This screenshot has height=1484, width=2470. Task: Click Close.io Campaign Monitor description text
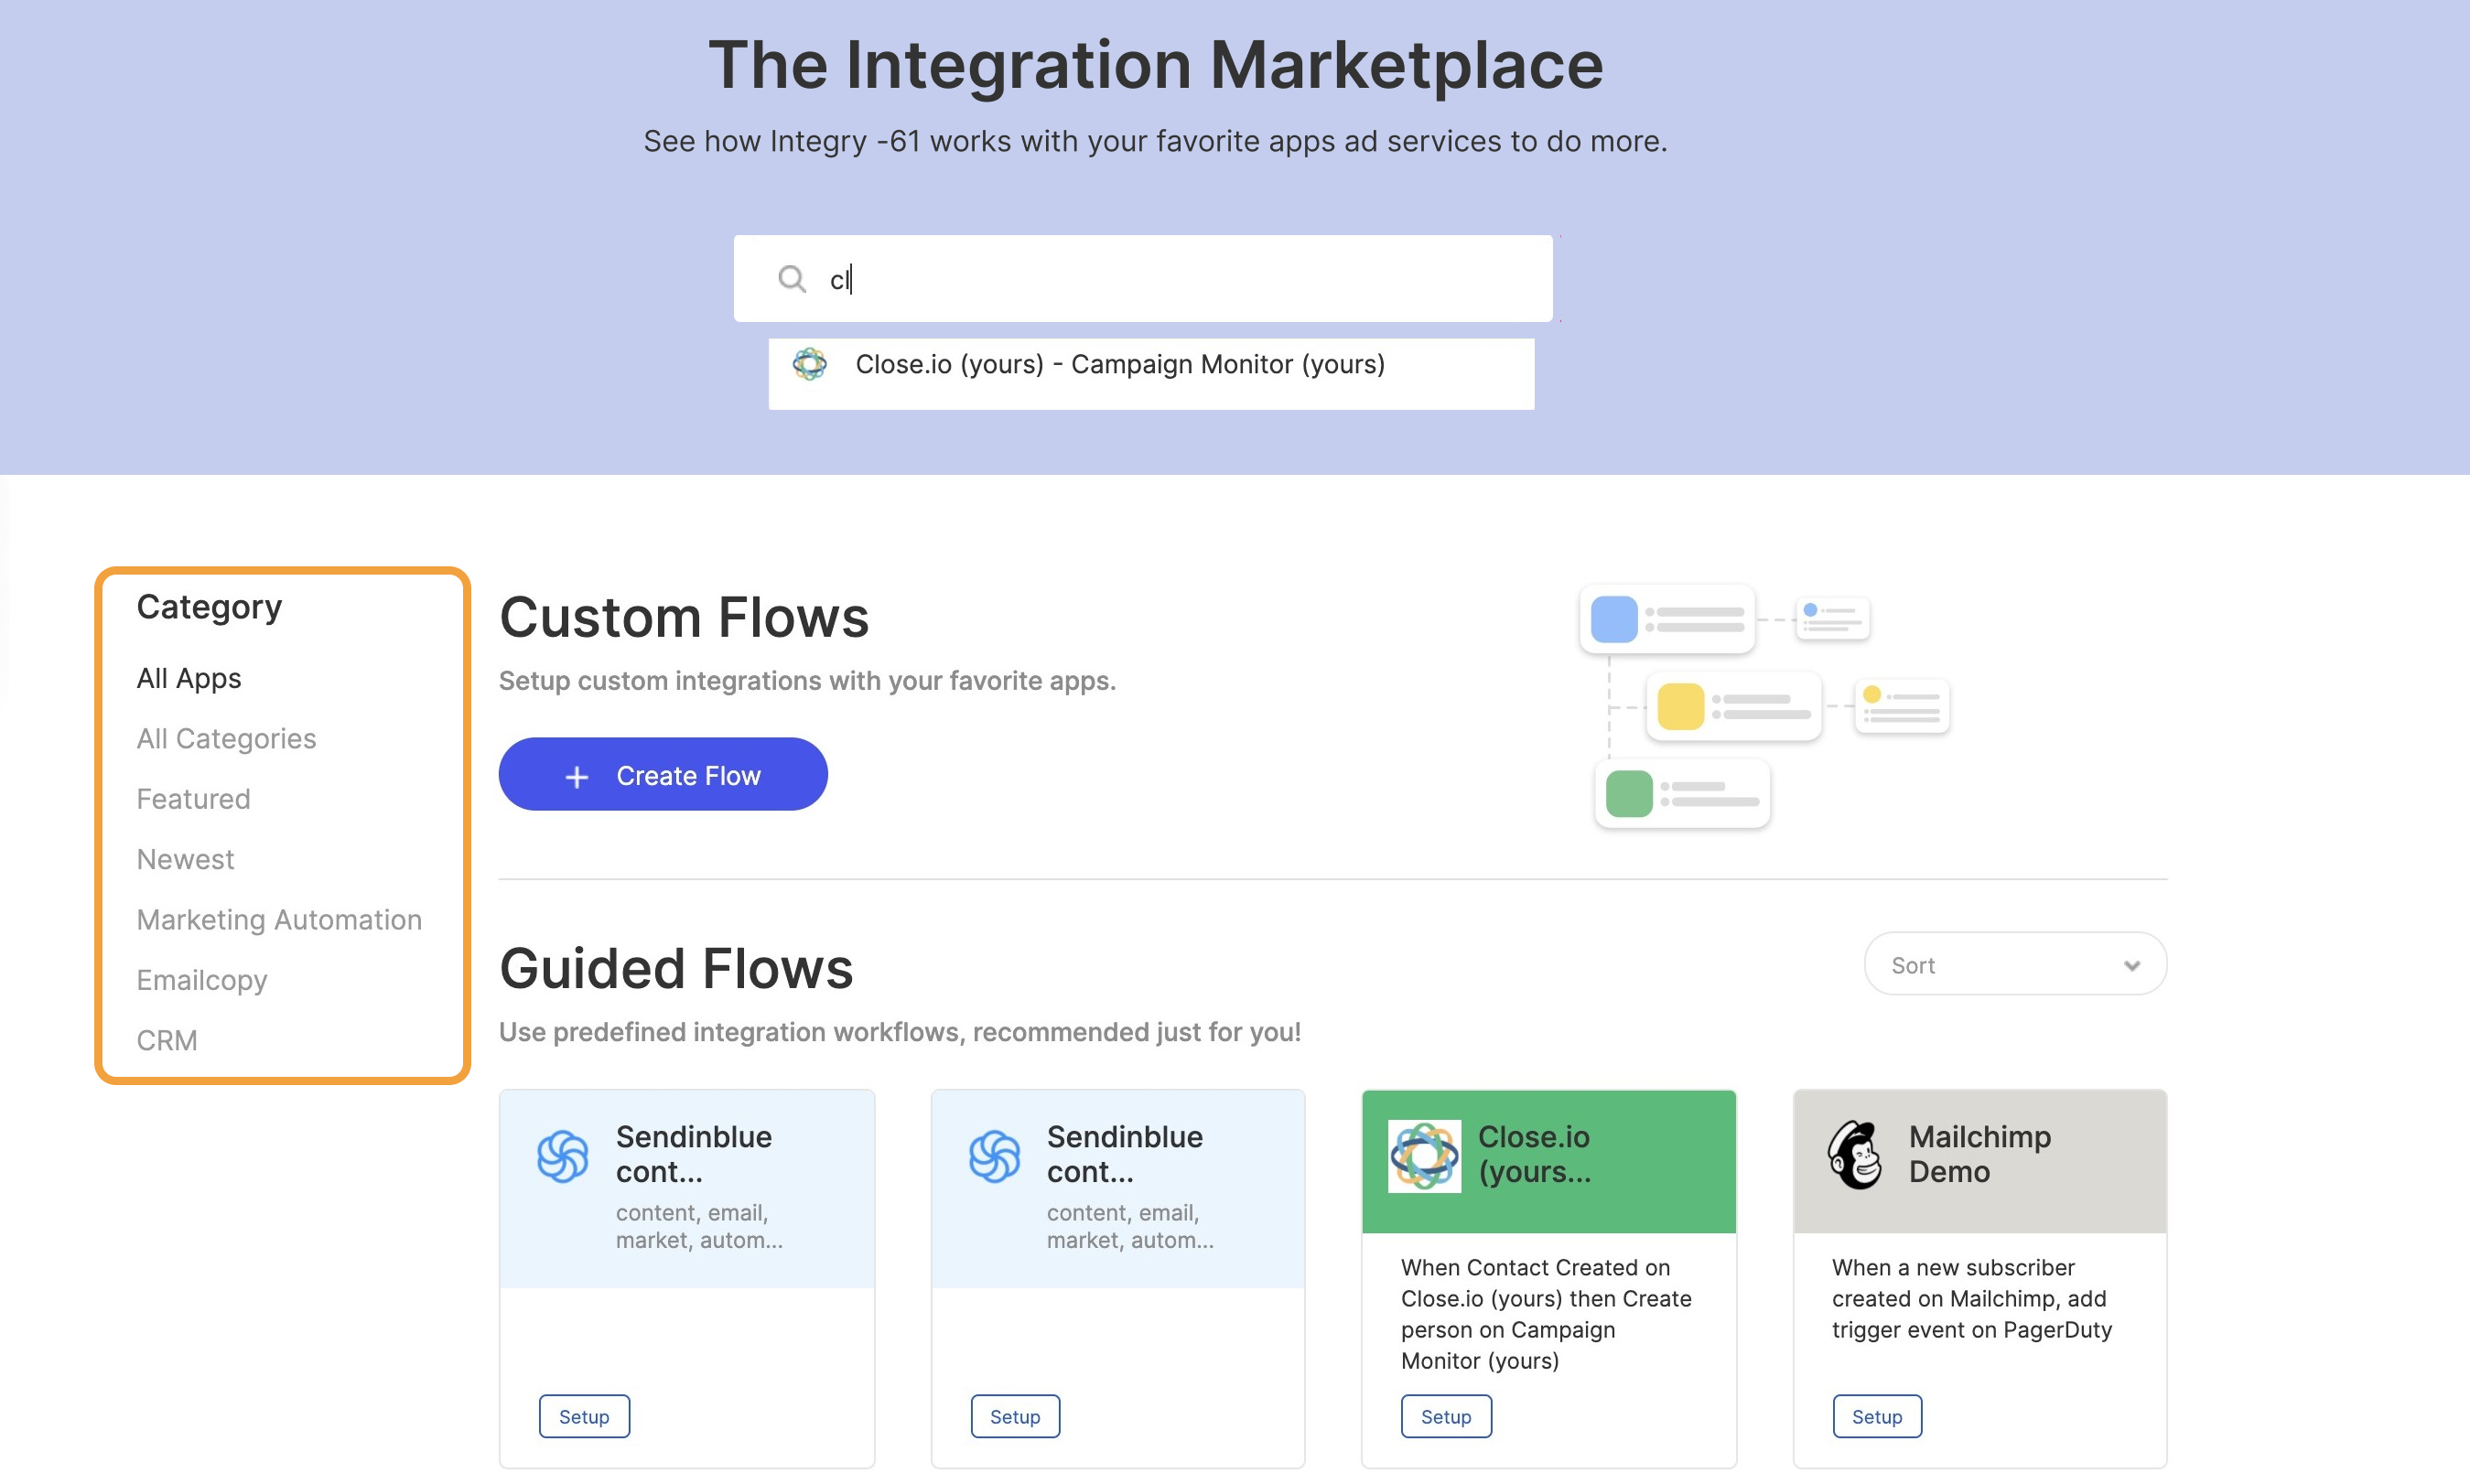click(1546, 1314)
